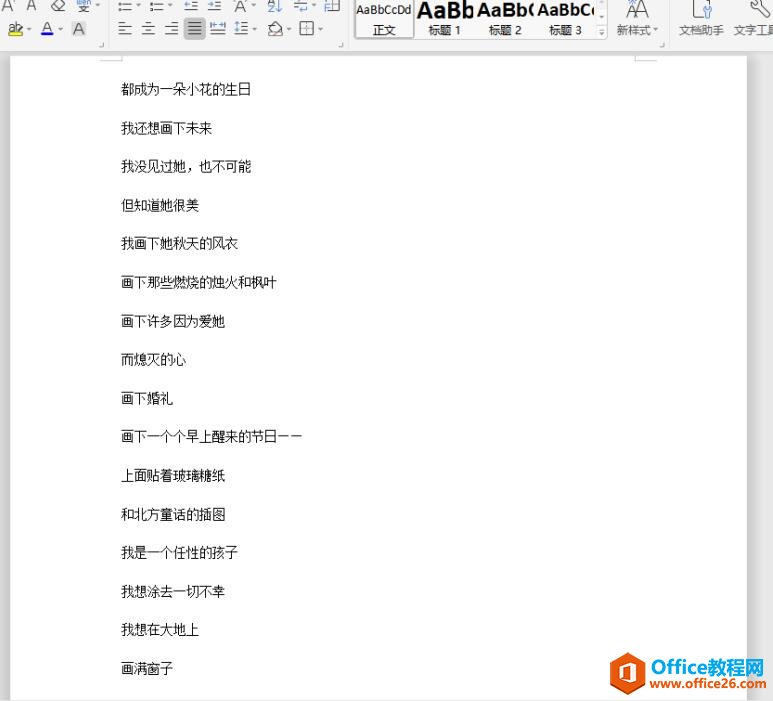This screenshot has height=701, width=773.
Task: Expand the borders dropdown arrow
Action: (x=321, y=29)
